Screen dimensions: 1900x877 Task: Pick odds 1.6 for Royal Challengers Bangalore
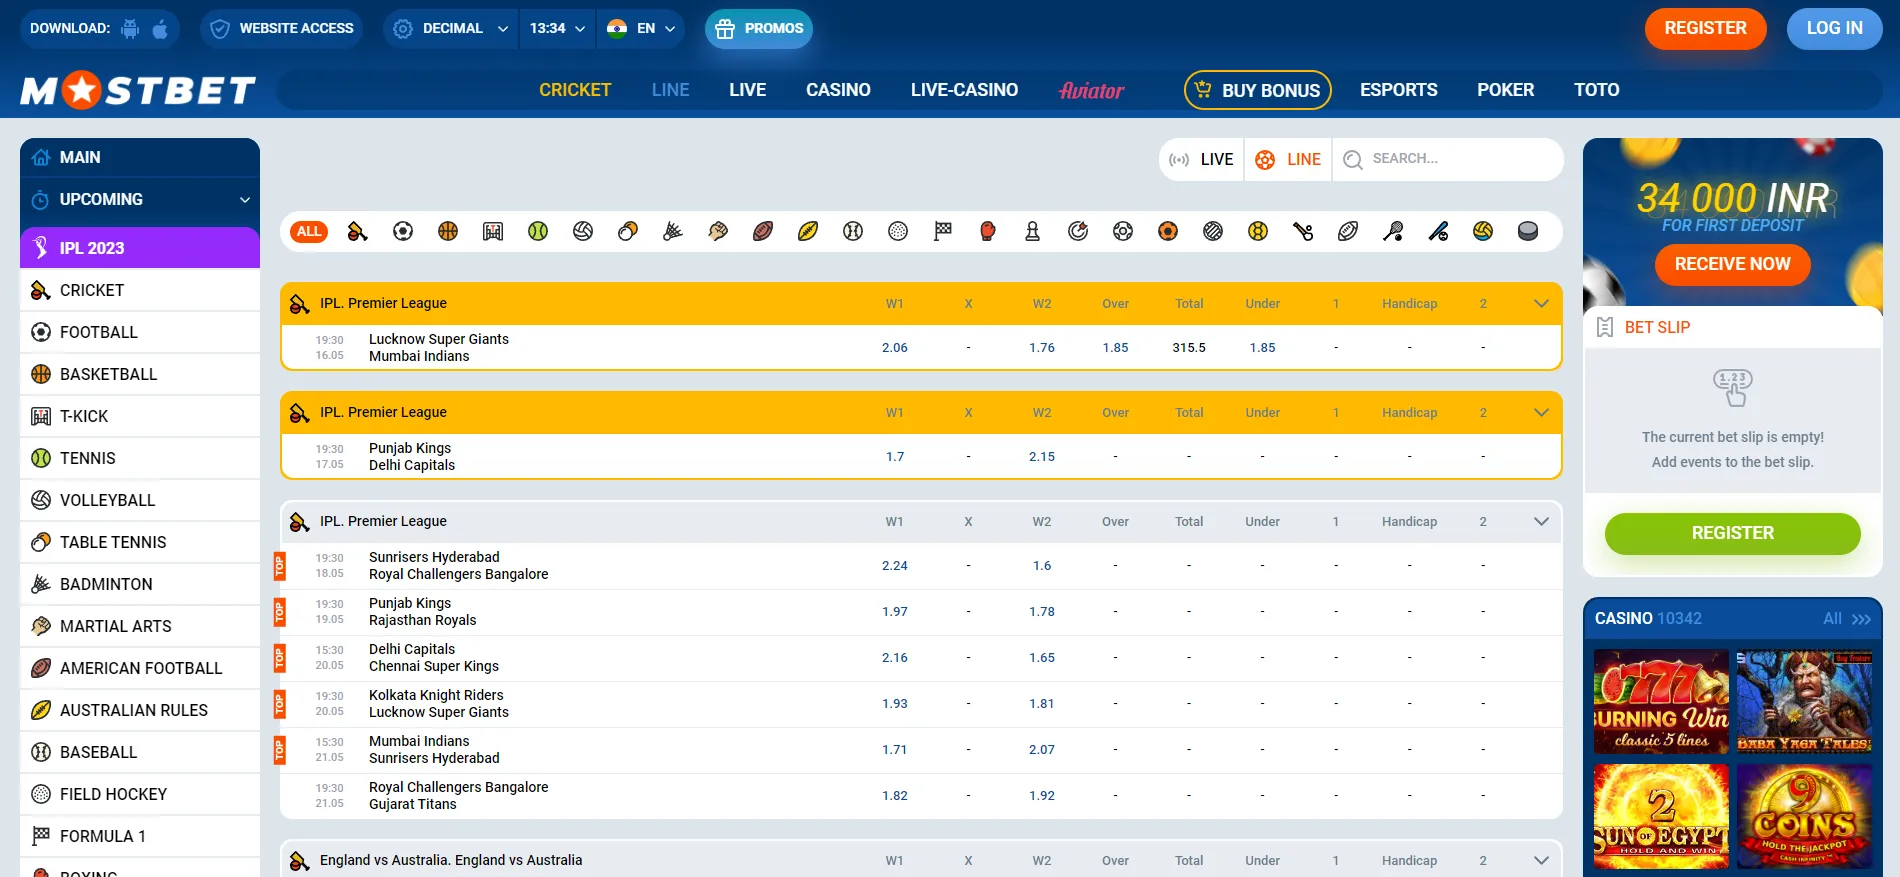[x=1042, y=566]
